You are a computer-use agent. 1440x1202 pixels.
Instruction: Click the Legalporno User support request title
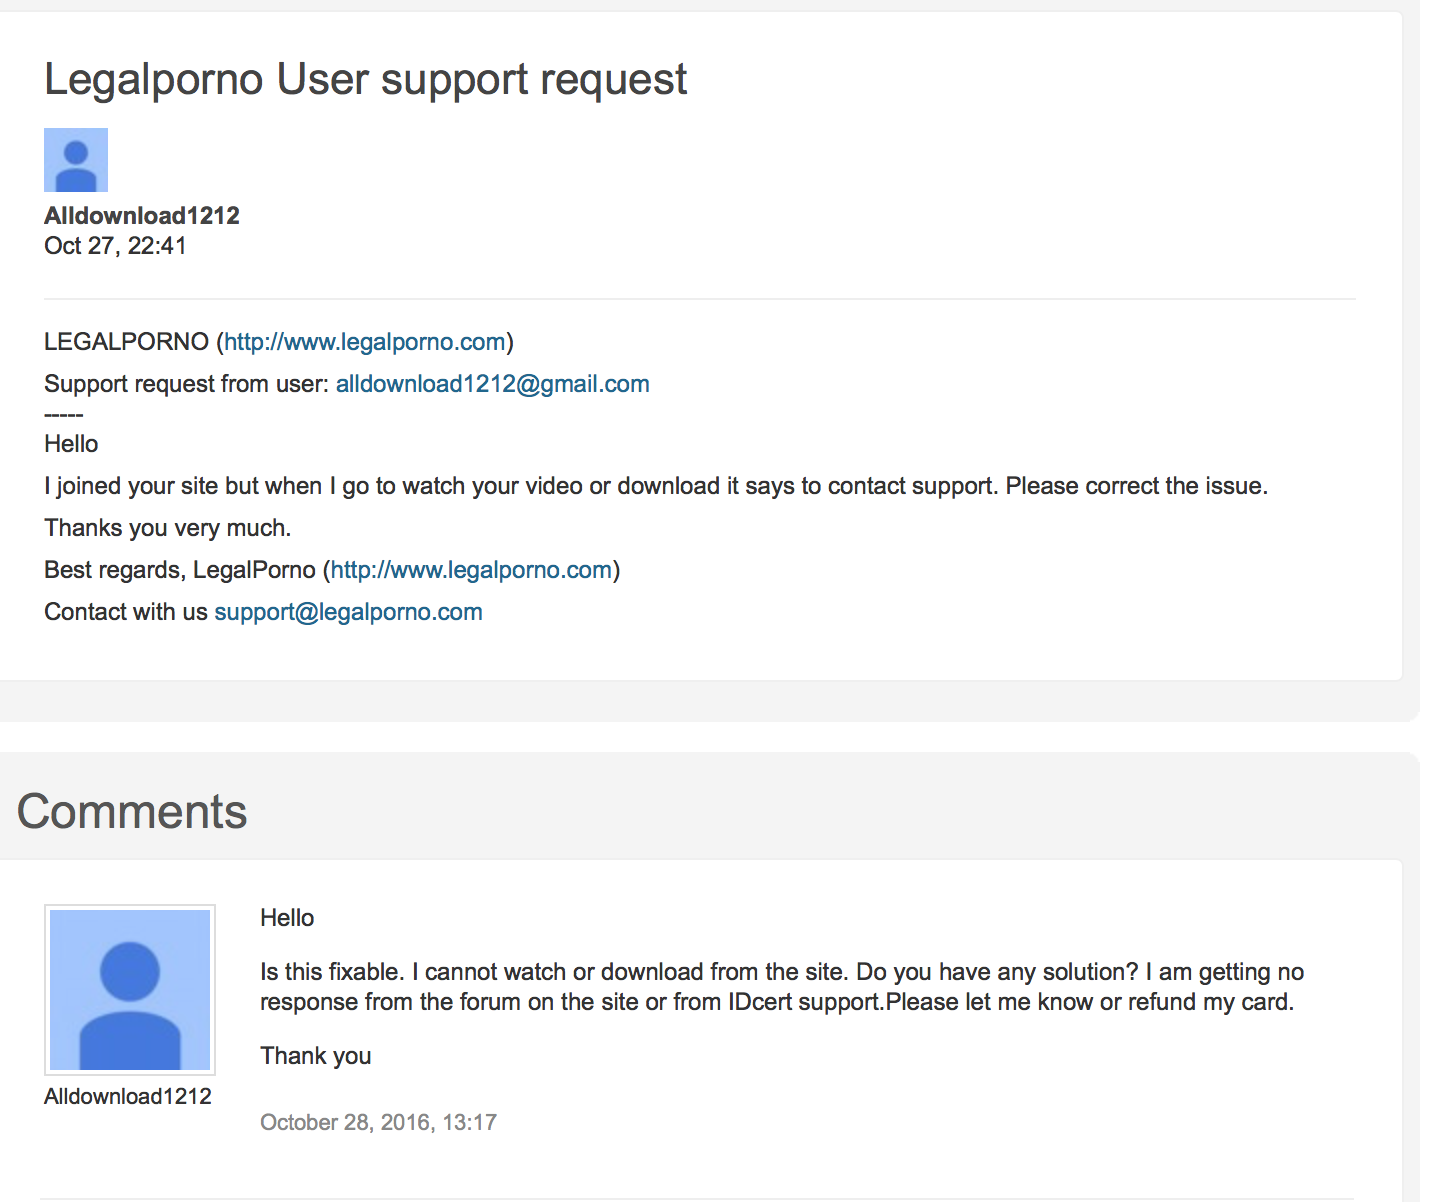click(365, 80)
